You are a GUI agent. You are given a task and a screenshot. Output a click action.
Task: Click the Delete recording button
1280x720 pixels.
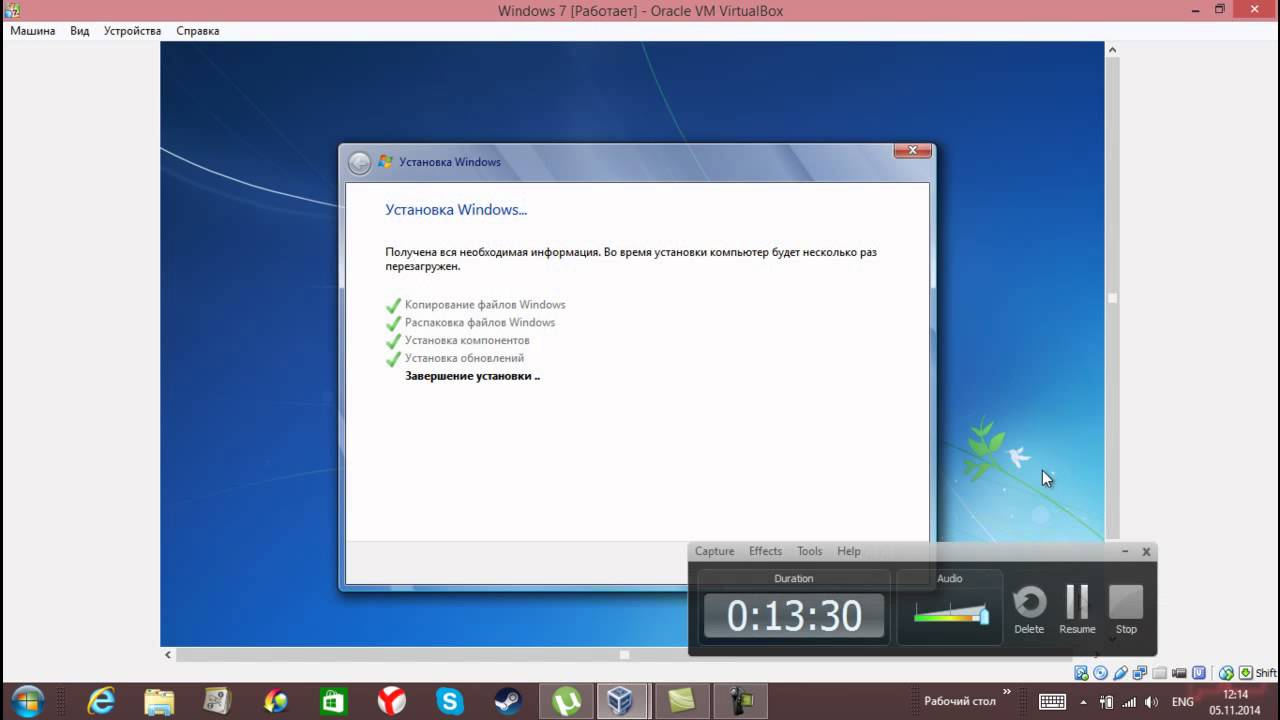click(x=1029, y=610)
